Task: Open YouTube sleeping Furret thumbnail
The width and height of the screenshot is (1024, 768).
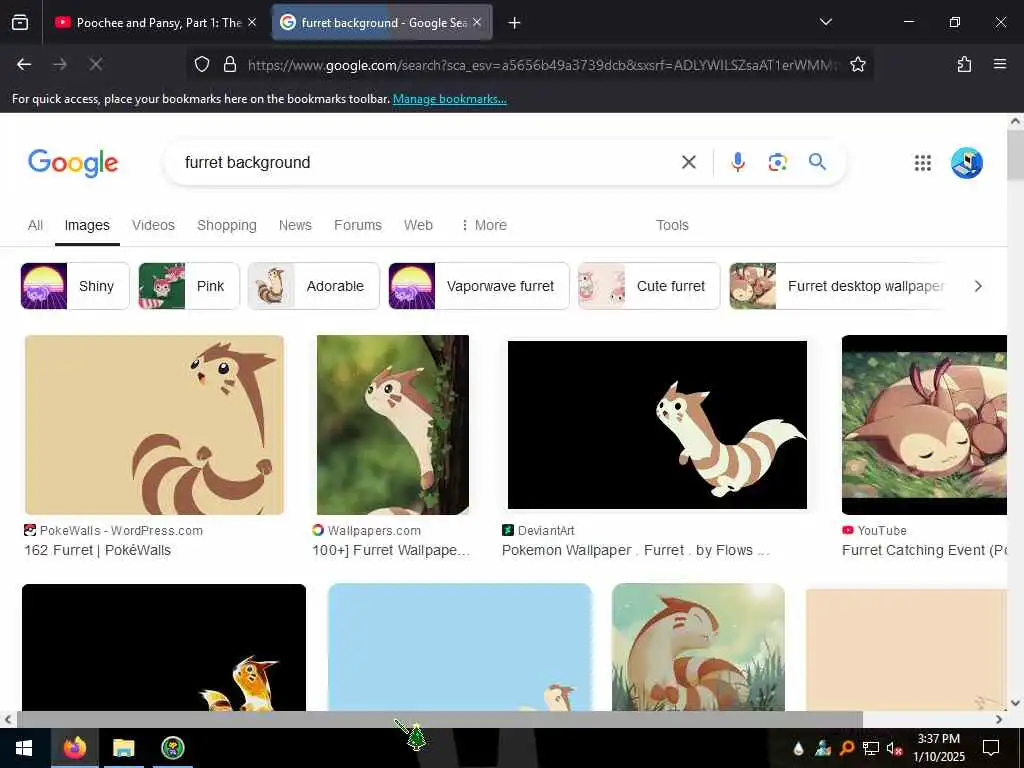Action: (x=924, y=425)
